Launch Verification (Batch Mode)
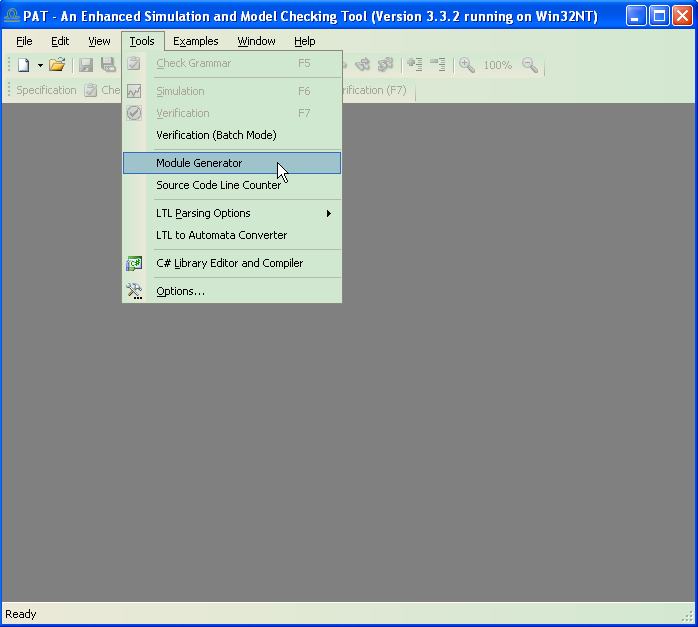The image size is (698, 627). (216, 135)
